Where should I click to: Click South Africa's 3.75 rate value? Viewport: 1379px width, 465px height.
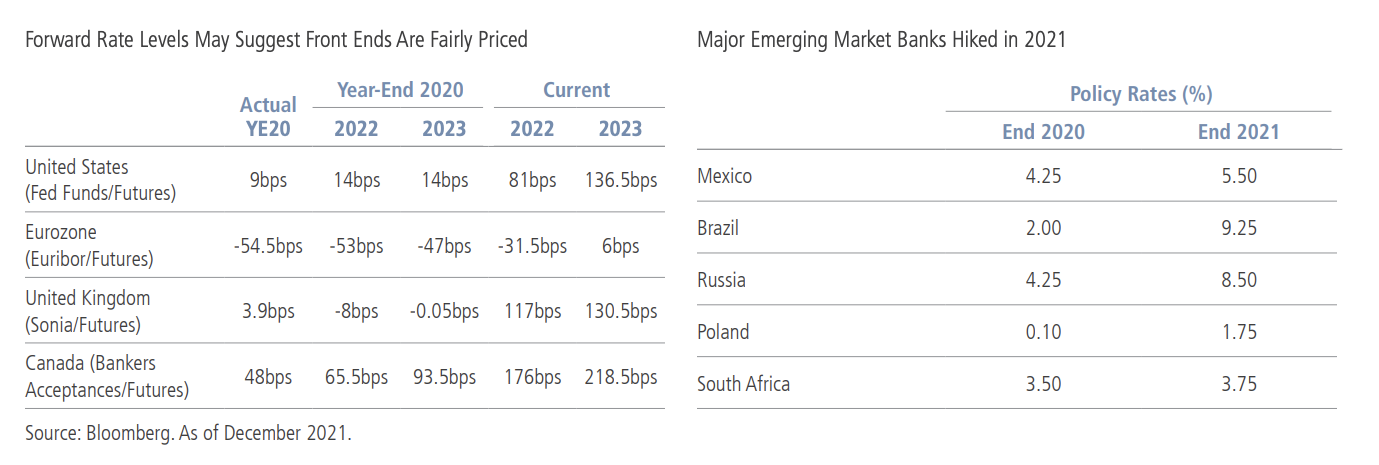click(x=1238, y=385)
